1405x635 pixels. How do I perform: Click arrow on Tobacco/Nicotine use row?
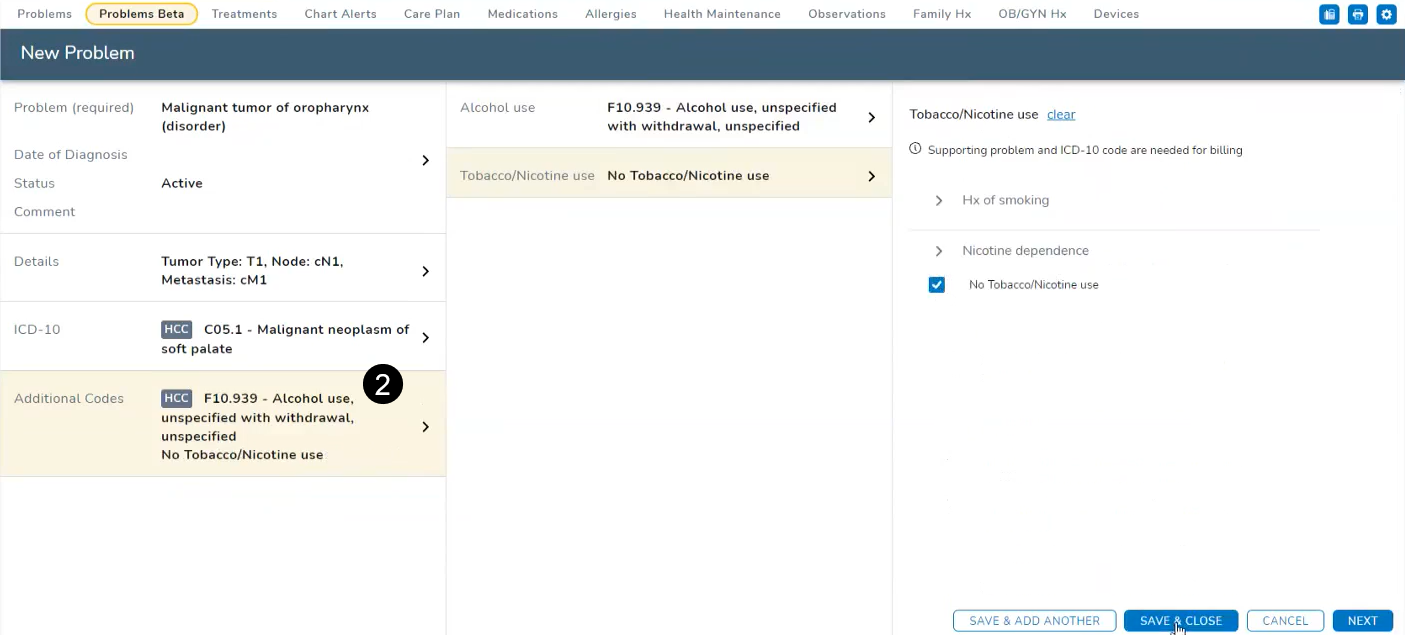click(x=871, y=176)
